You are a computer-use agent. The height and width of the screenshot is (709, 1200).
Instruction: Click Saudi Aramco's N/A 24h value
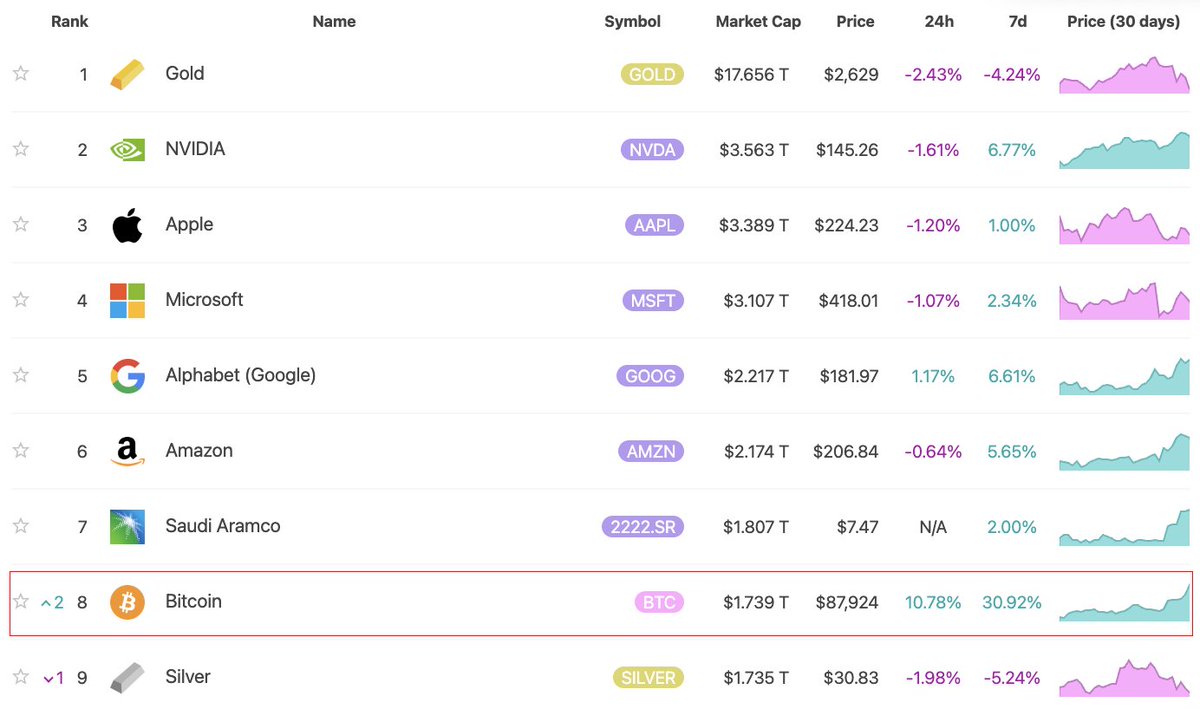(932, 527)
